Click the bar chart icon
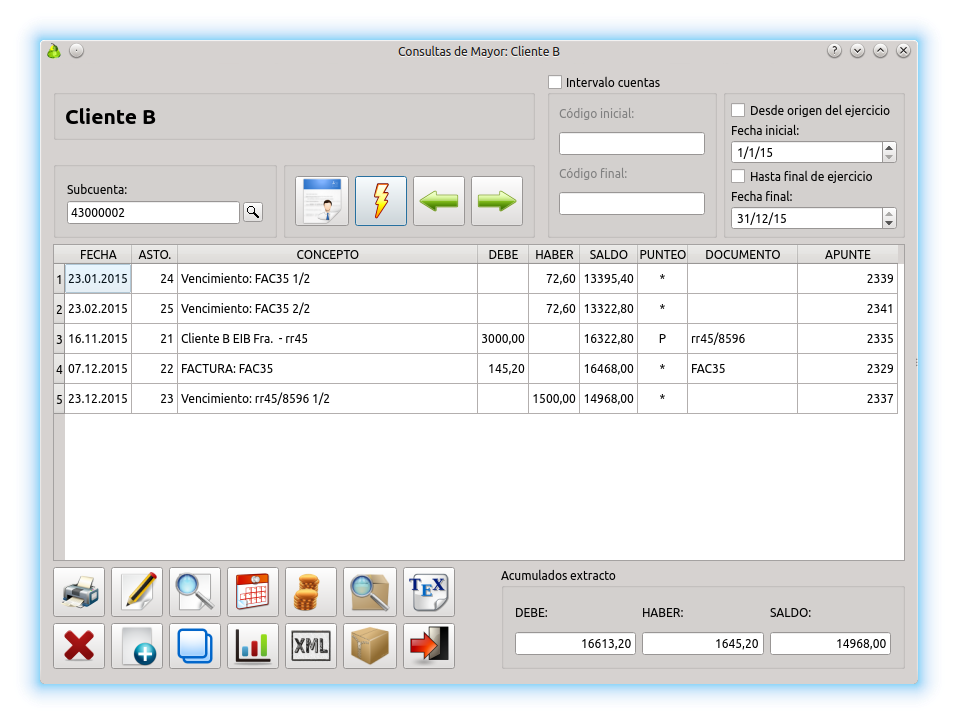The height and width of the screenshot is (724, 958). coord(253,646)
